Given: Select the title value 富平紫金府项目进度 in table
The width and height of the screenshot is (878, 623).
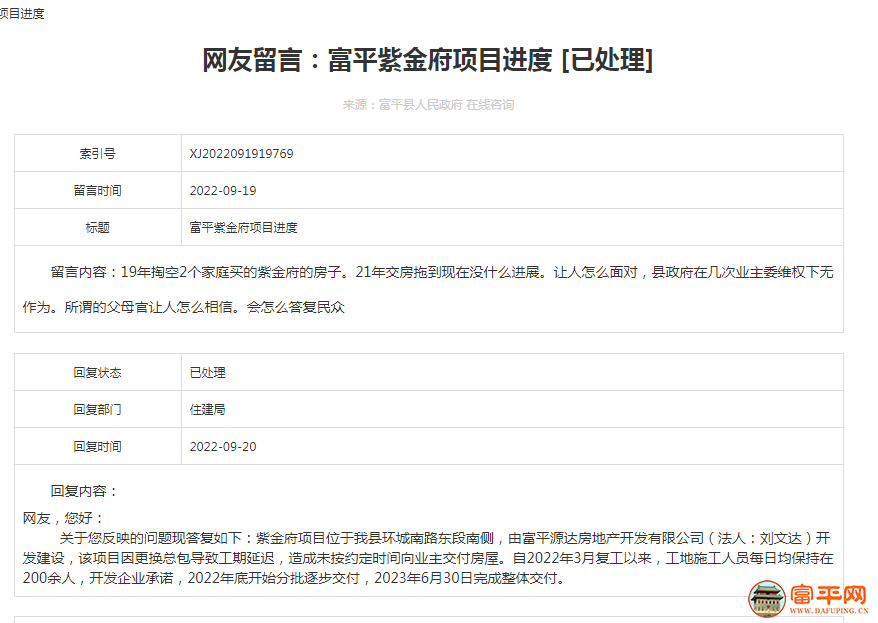Looking at the screenshot, I should point(244,228).
